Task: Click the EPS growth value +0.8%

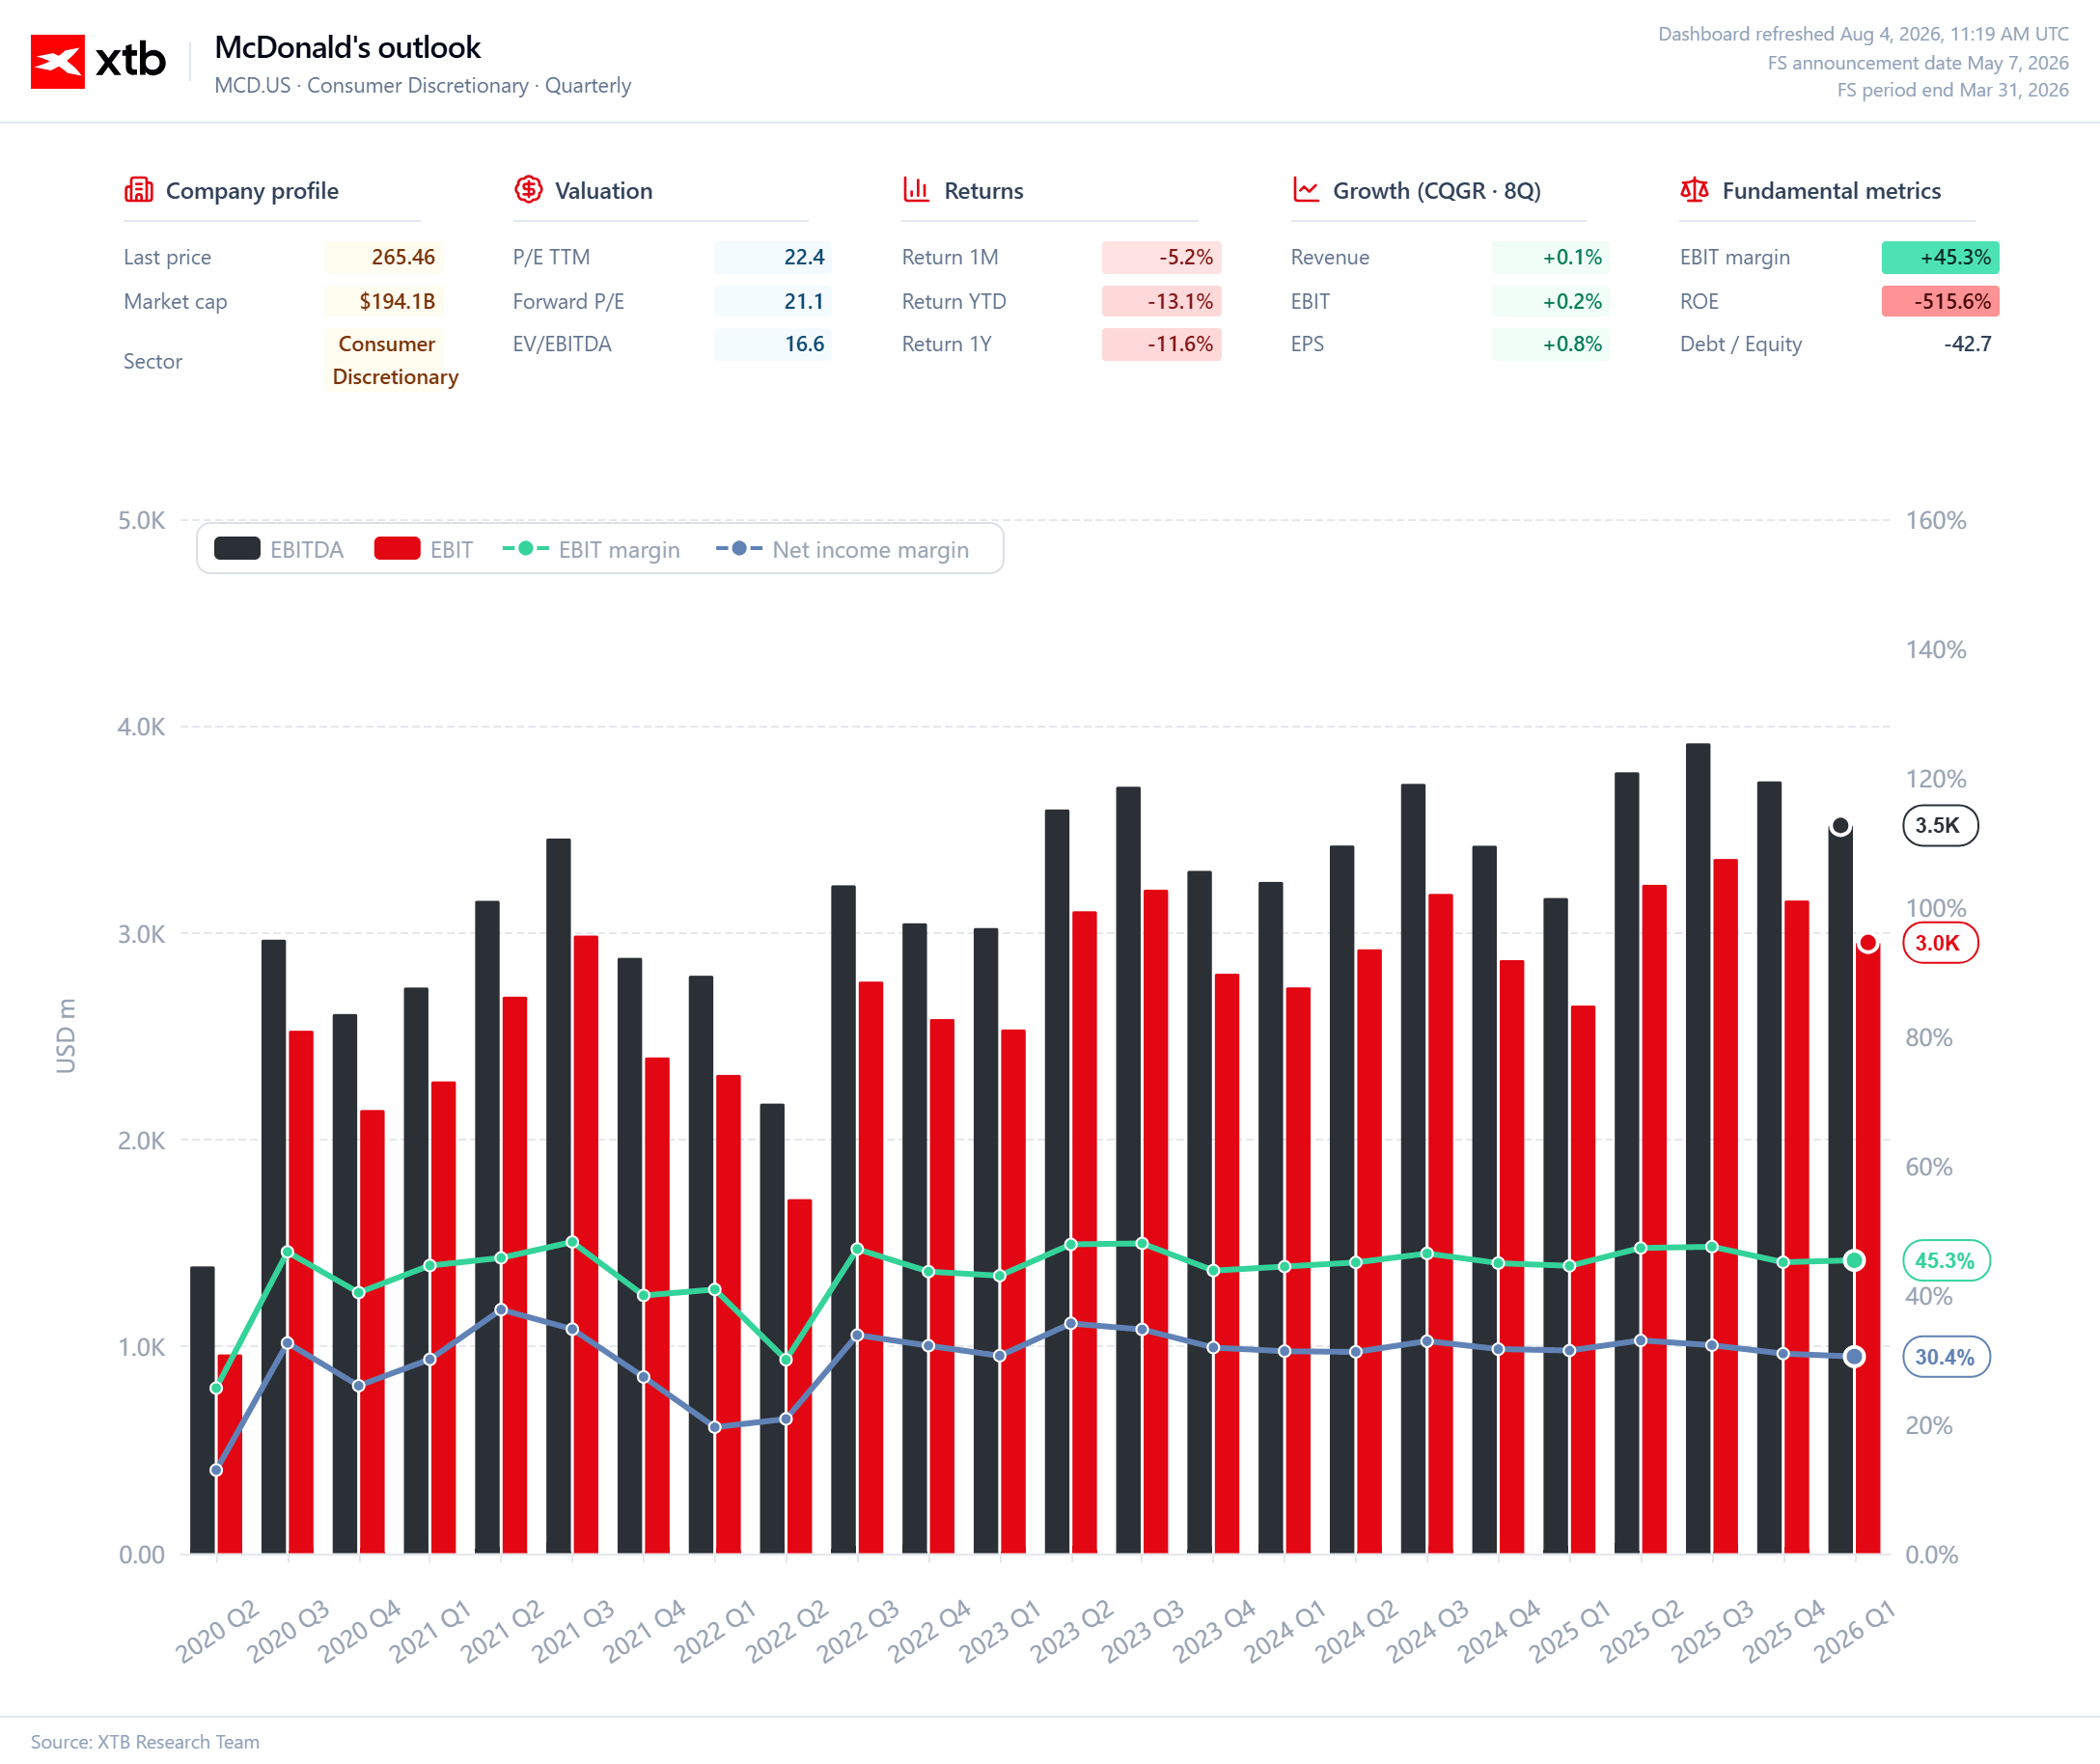Action: pos(1550,344)
